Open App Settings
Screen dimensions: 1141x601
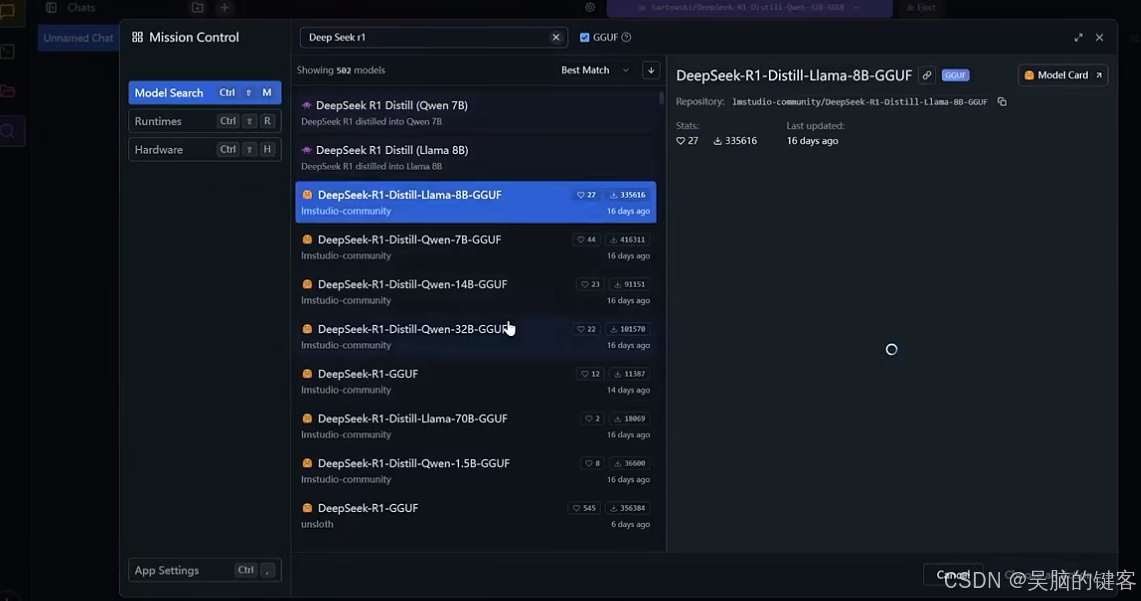(x=204, y=570)
